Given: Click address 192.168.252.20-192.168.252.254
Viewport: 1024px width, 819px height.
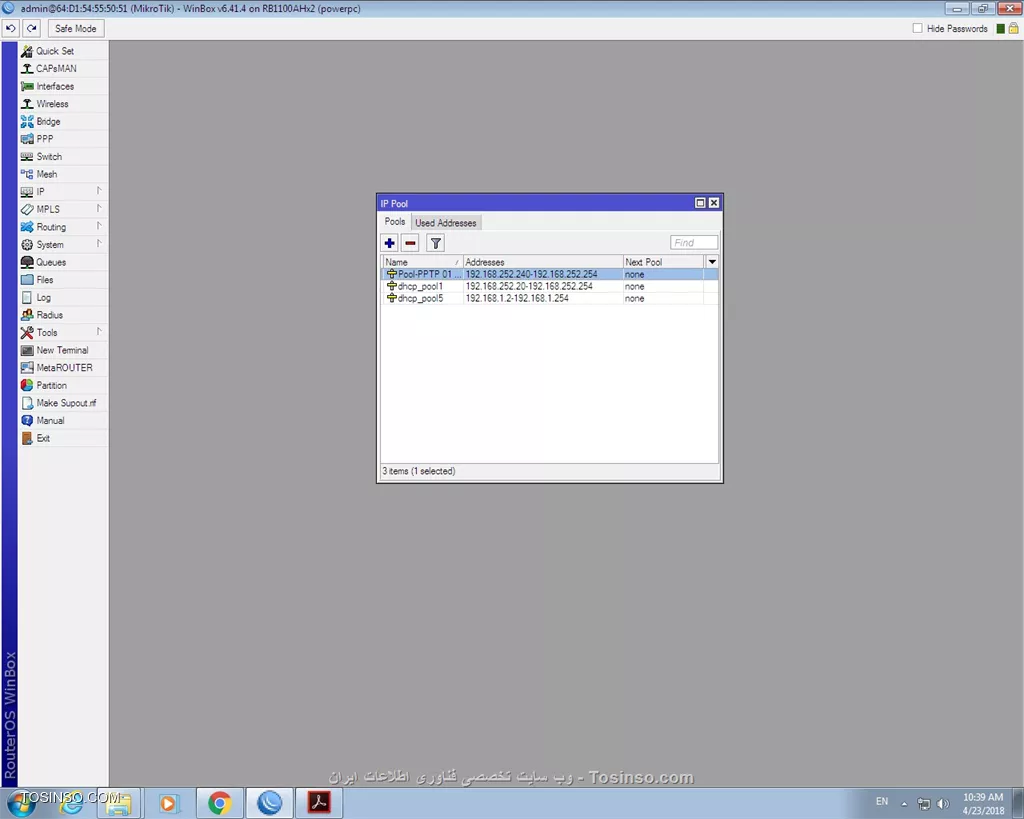Looking at the screenshot, I should pyautogui.click(x=529, y=286).
